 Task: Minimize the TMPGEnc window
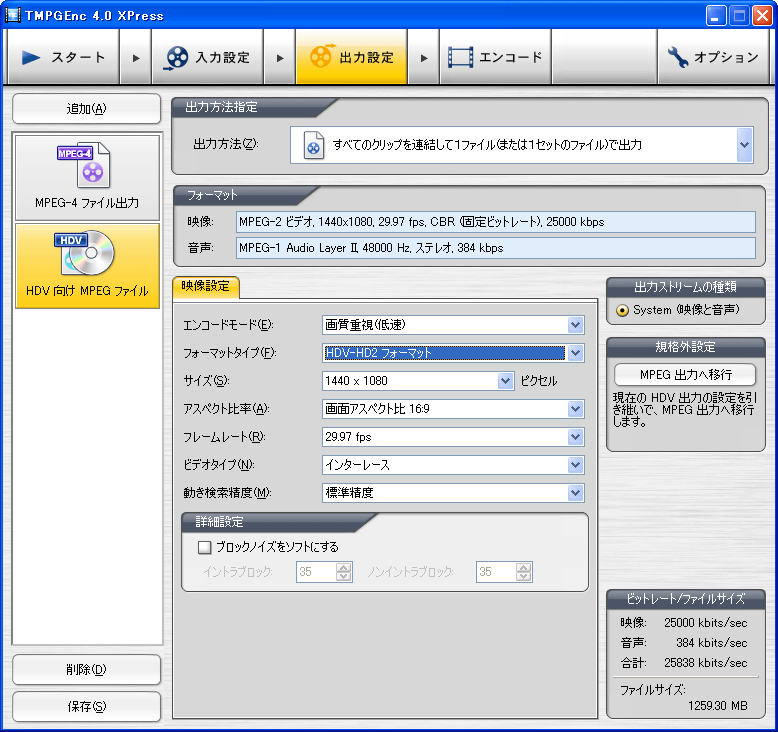coord(715,16)
